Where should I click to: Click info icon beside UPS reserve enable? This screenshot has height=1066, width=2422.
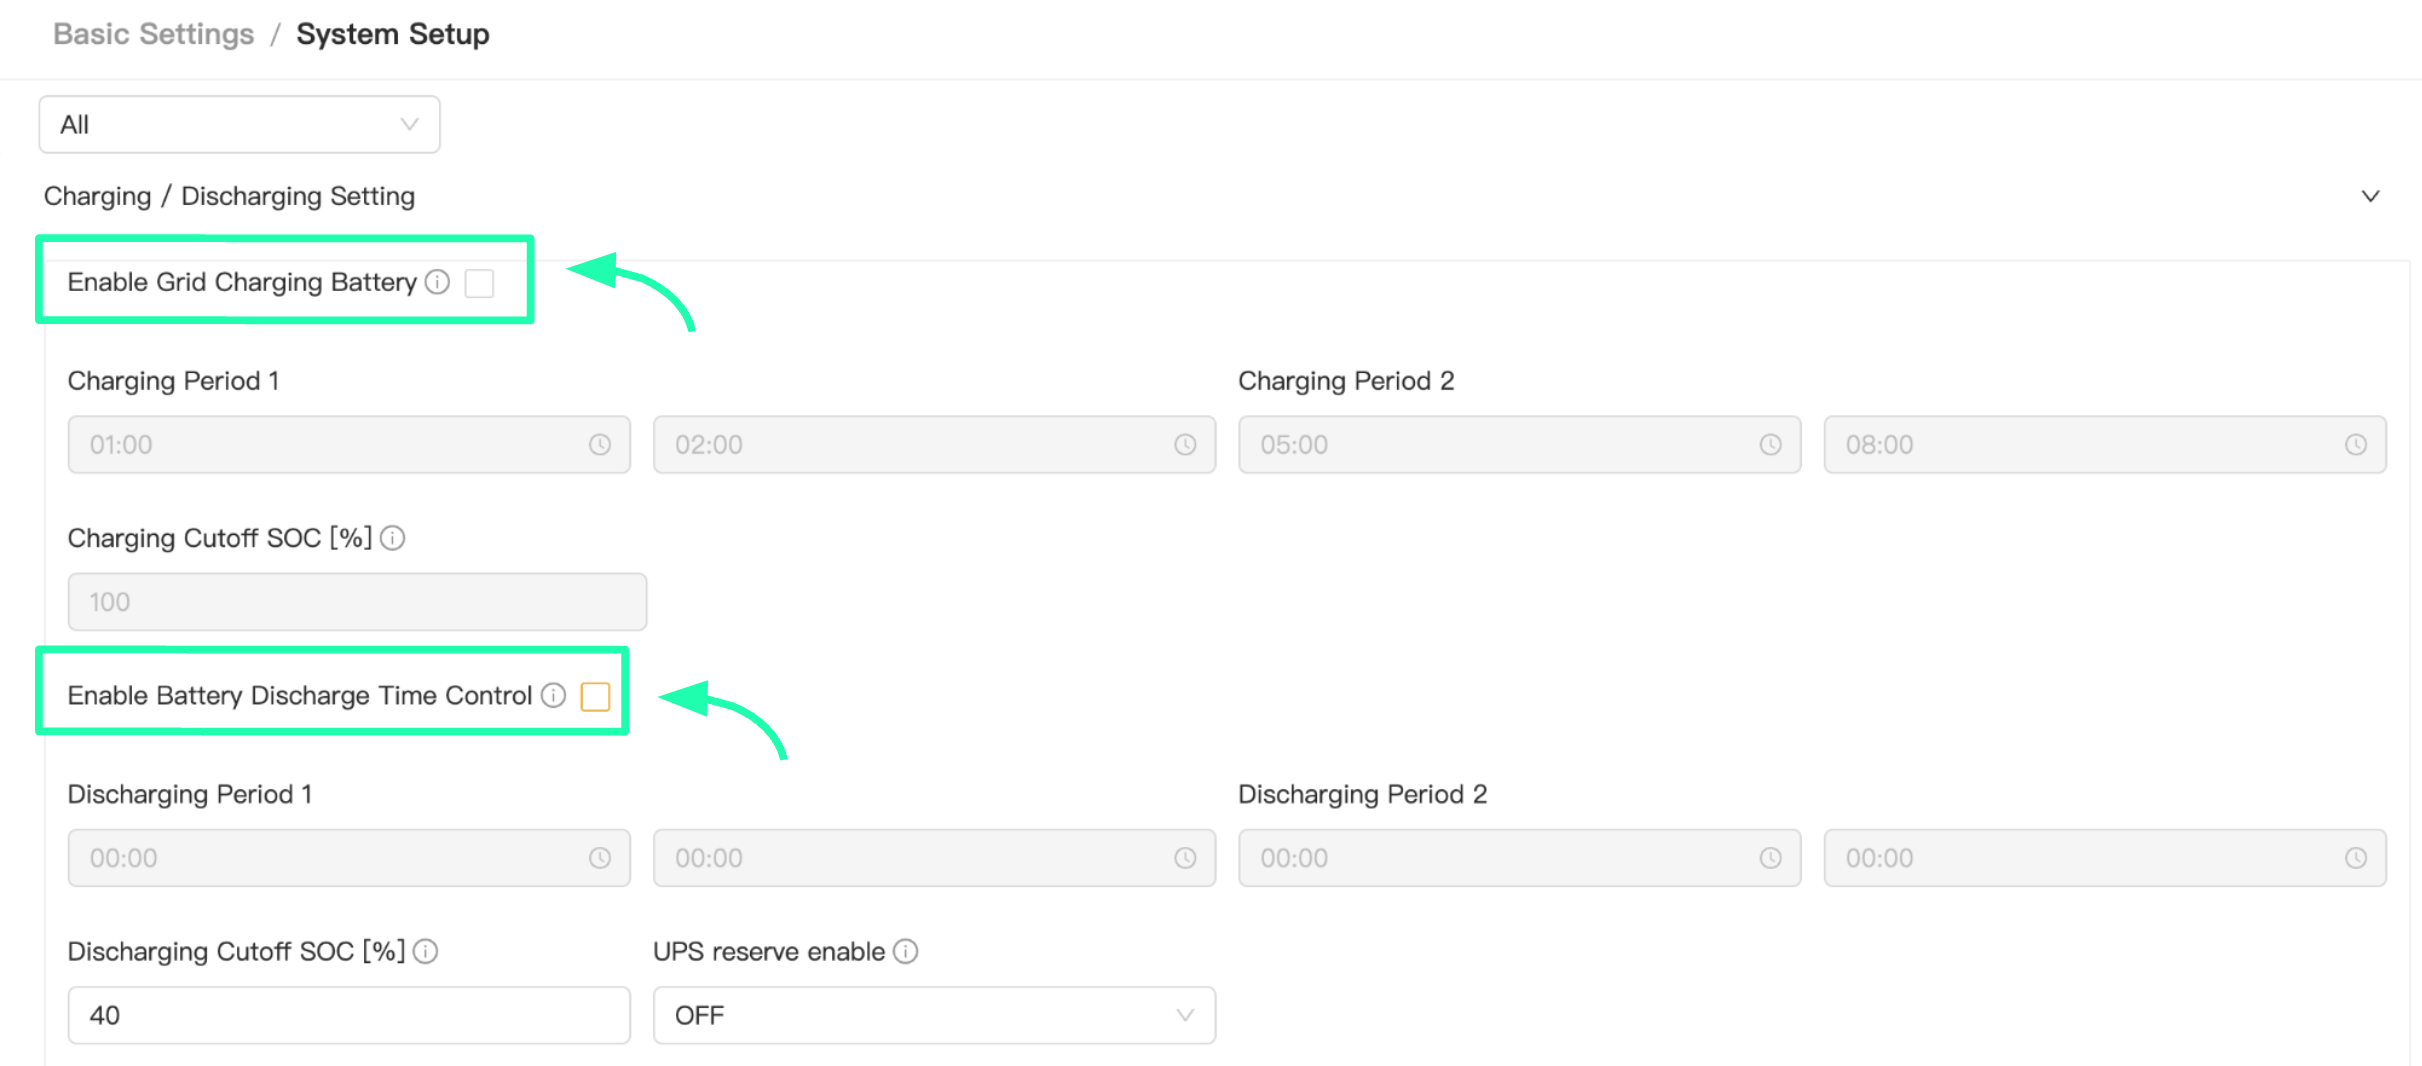click(906, 951)
